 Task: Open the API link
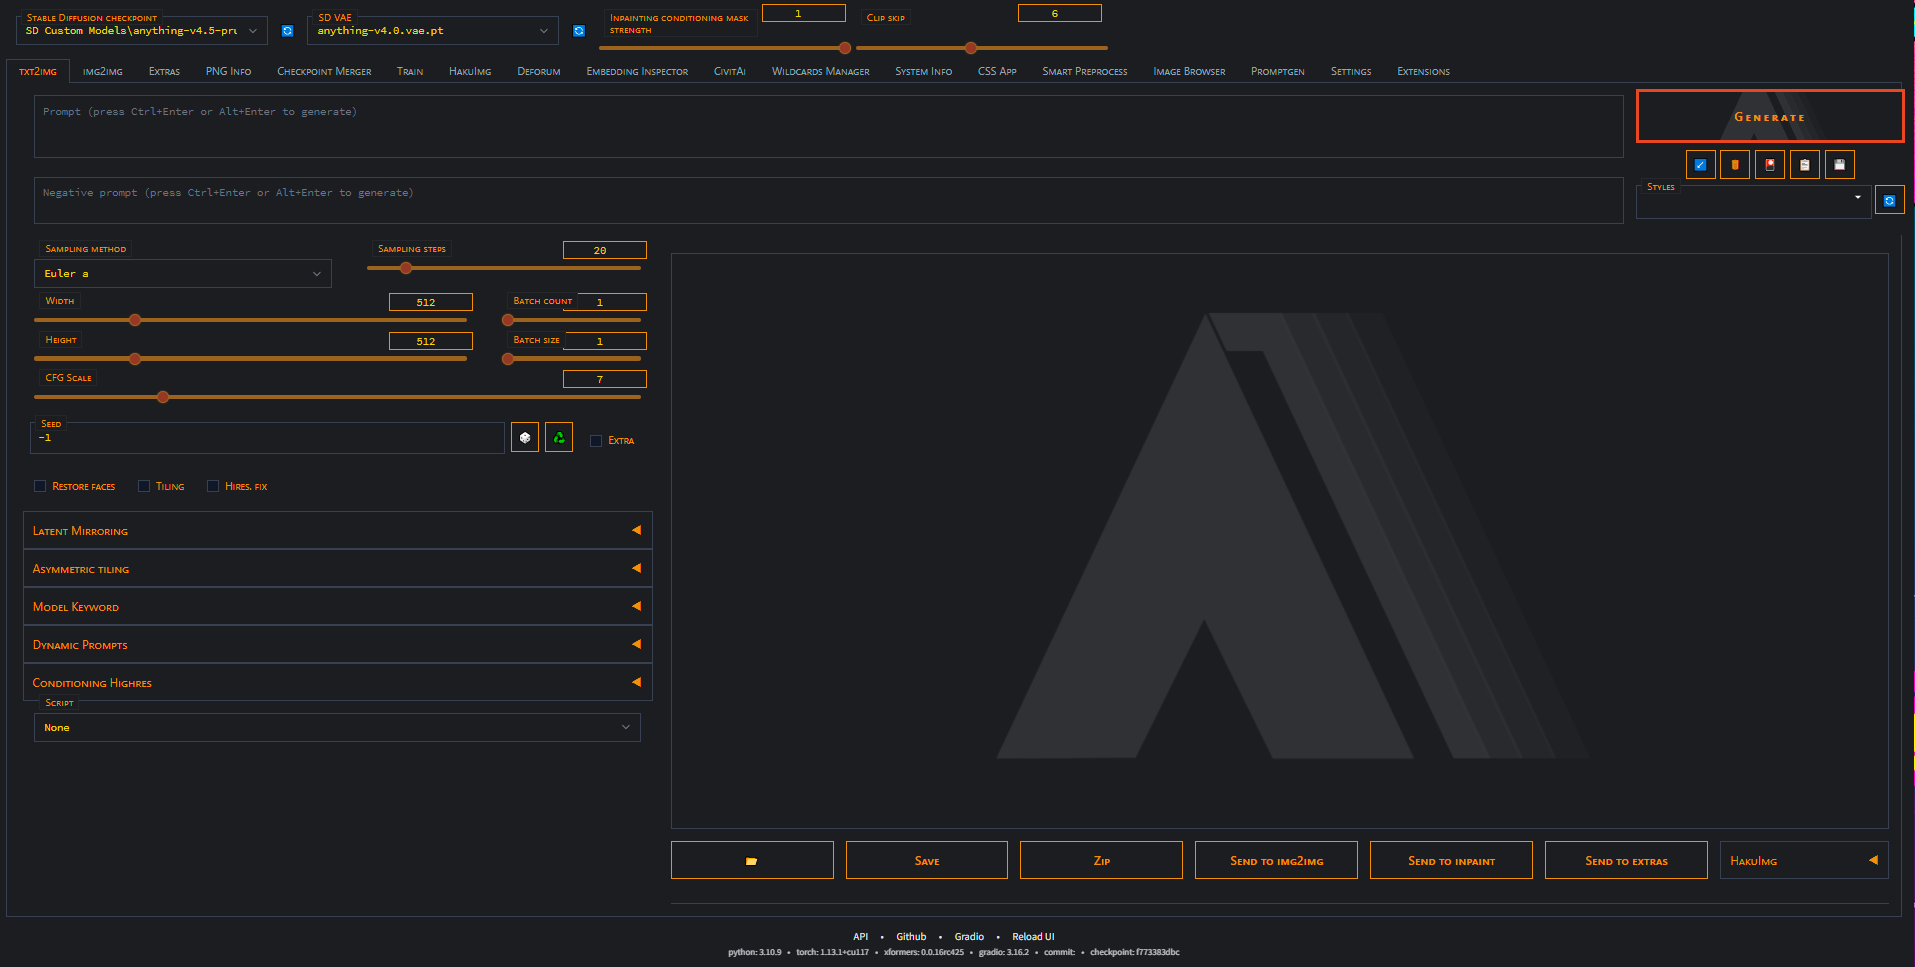pyautogui.click(x=860, y=937)
